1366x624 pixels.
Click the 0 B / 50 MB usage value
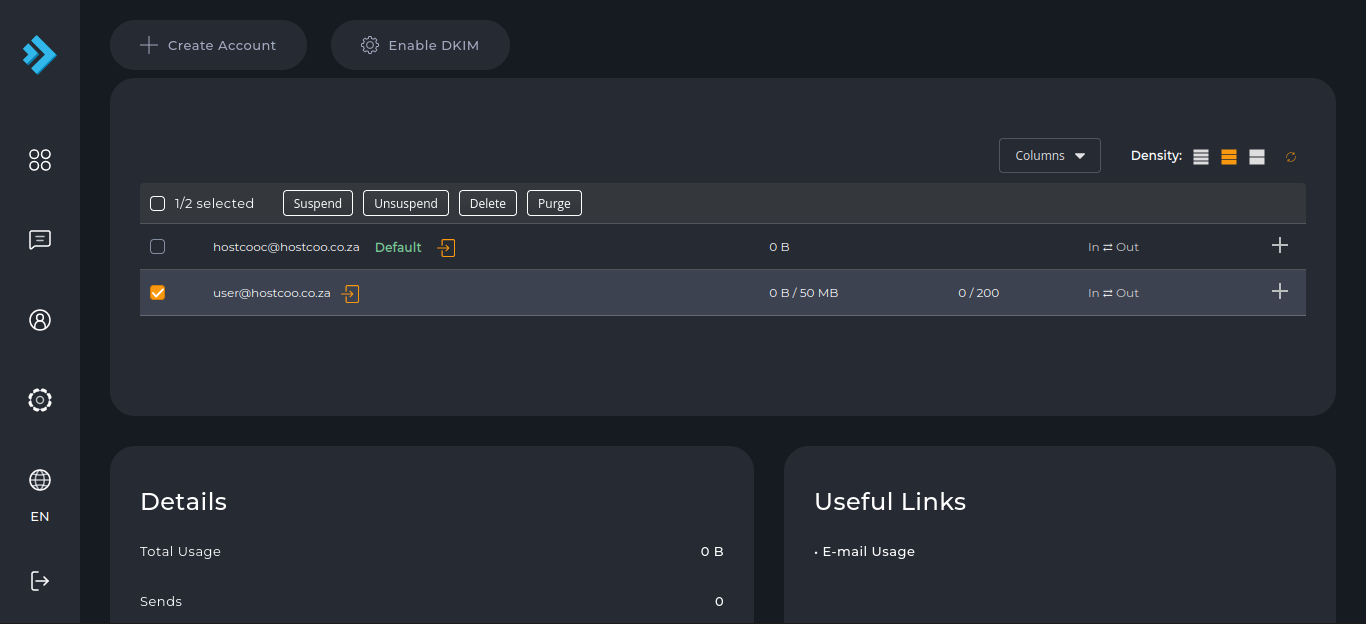(804, 293)
